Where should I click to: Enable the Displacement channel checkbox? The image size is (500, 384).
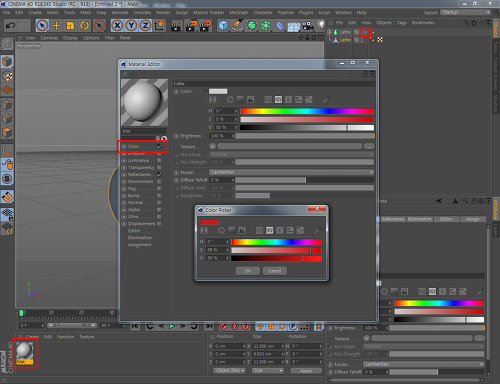coord(159,224)
